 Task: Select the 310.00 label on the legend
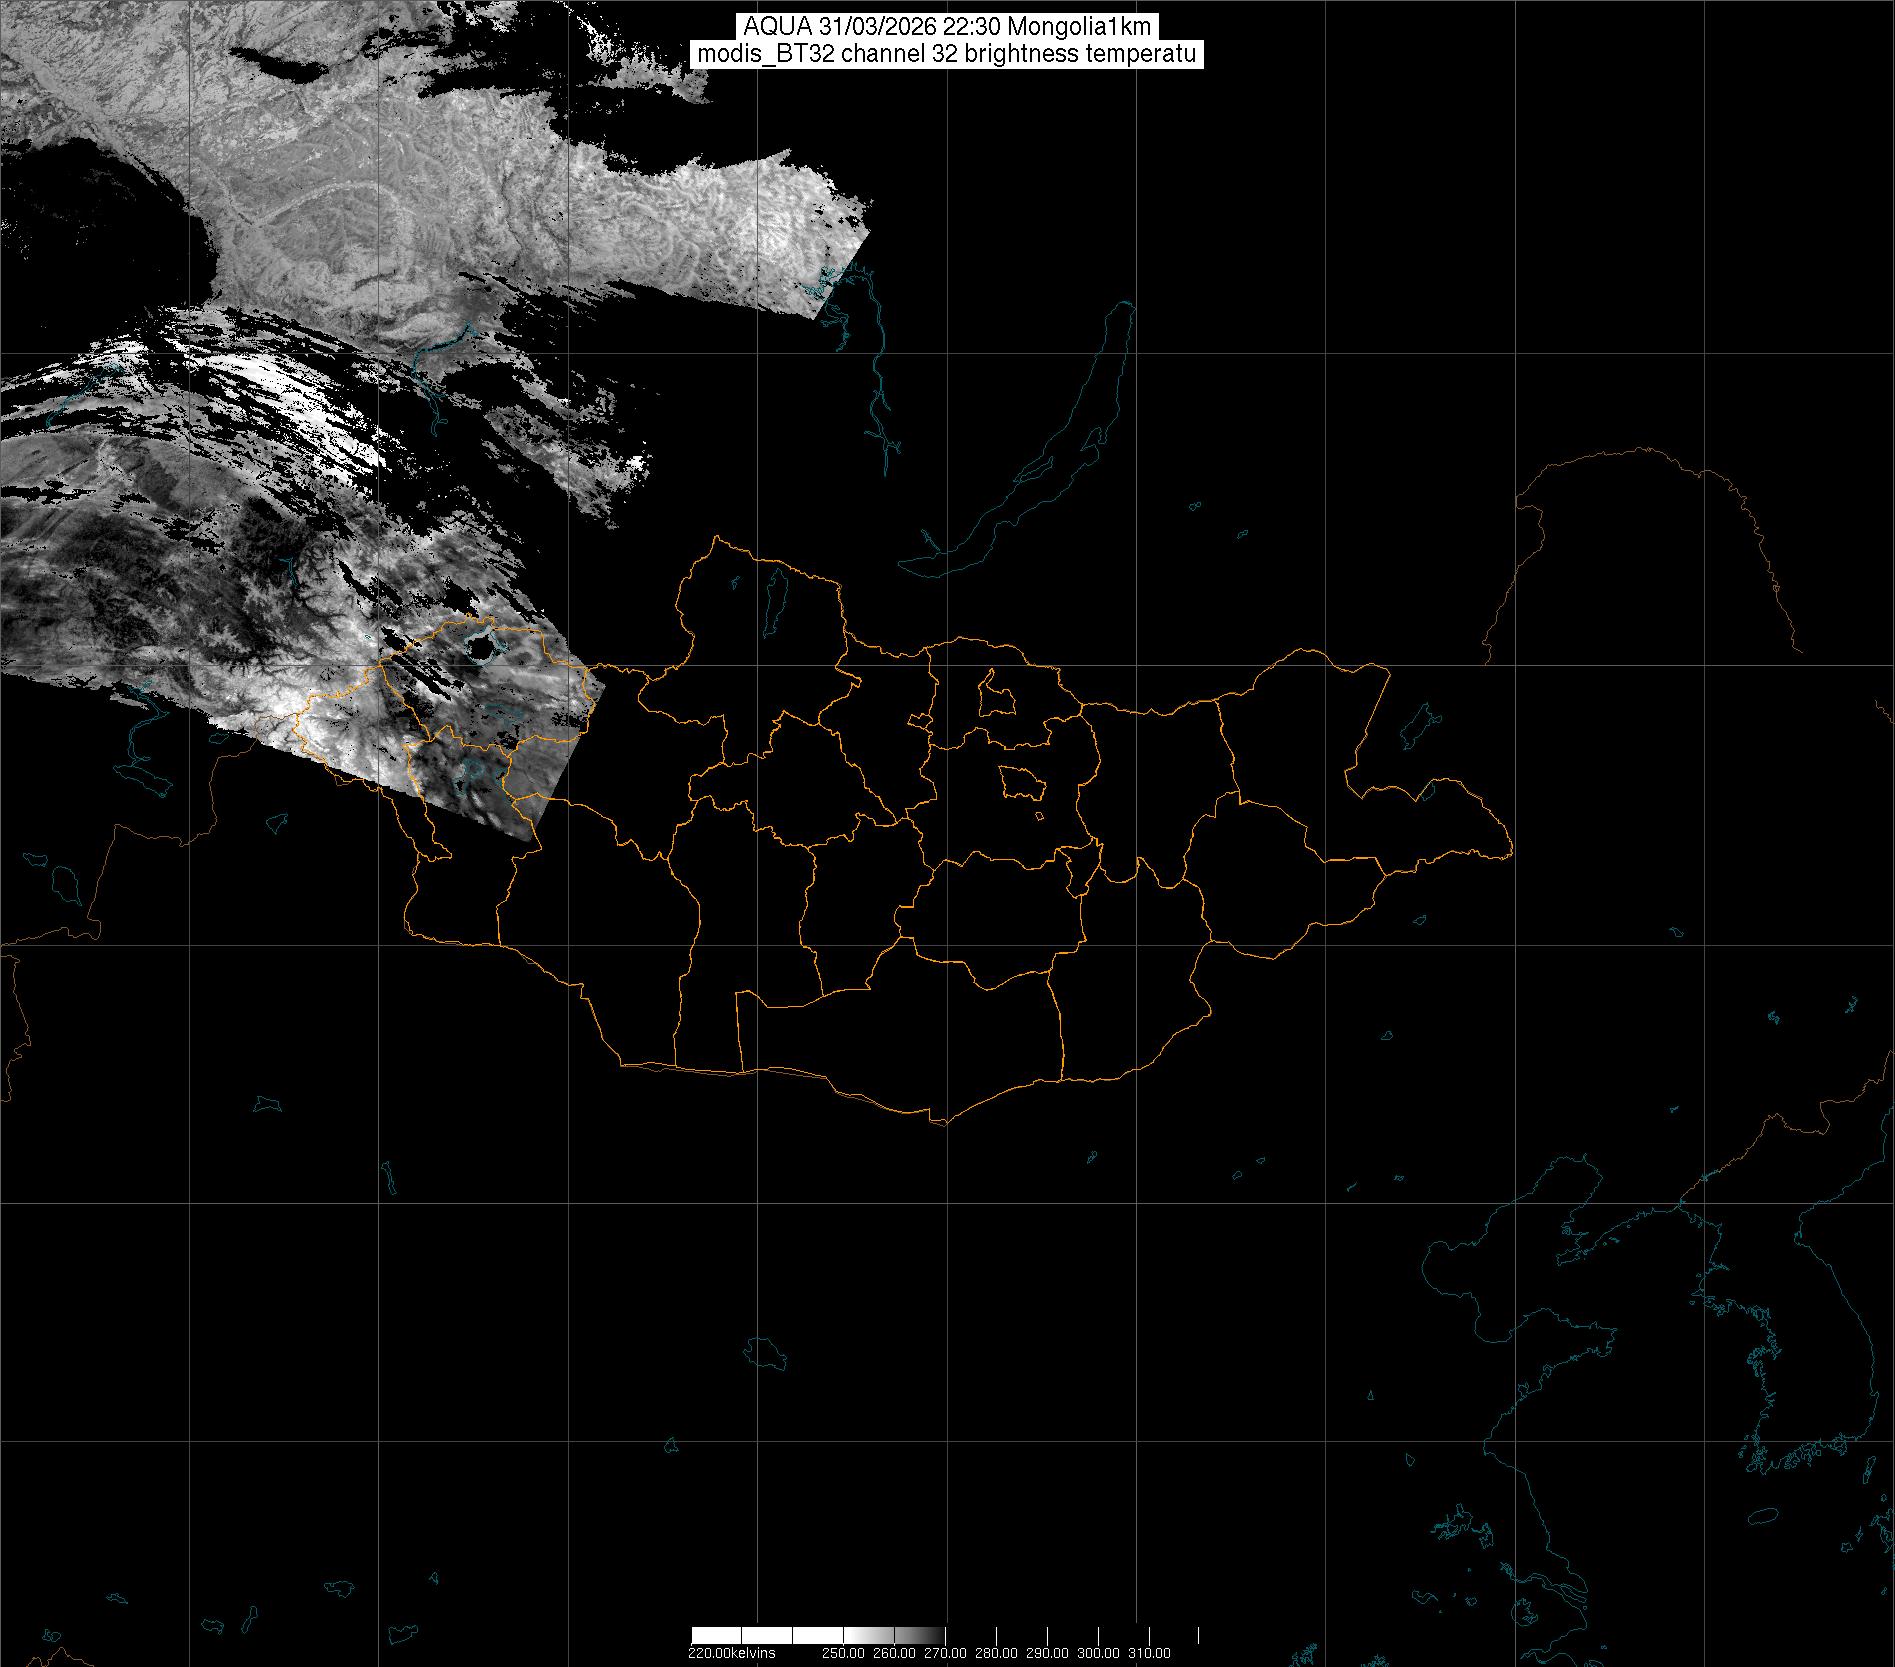(1150, 1652)
